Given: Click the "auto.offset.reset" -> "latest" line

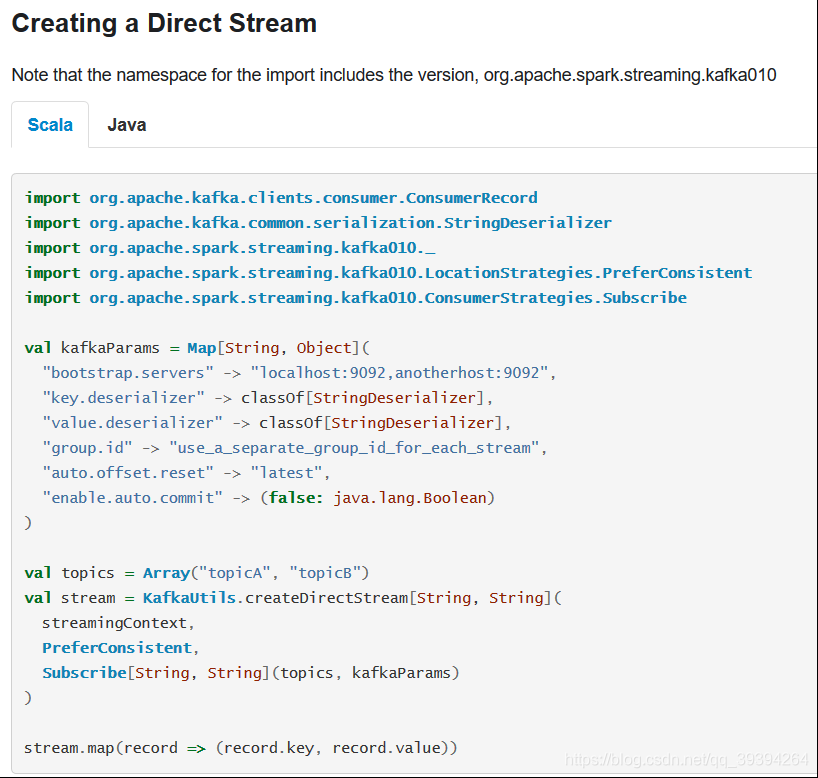Looking at the screenshot, I should tap(186, 473).
